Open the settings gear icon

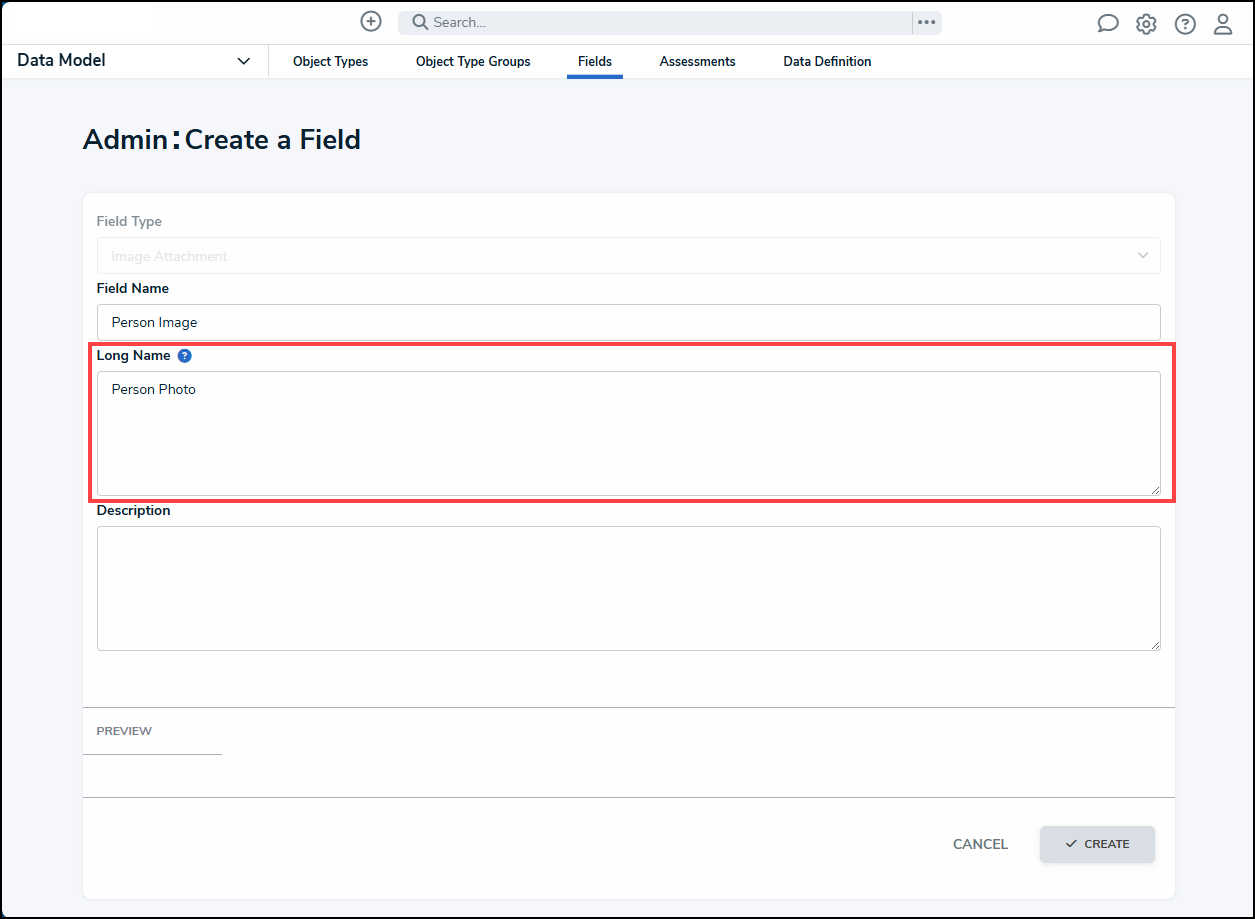click(x=1146, y=24)
